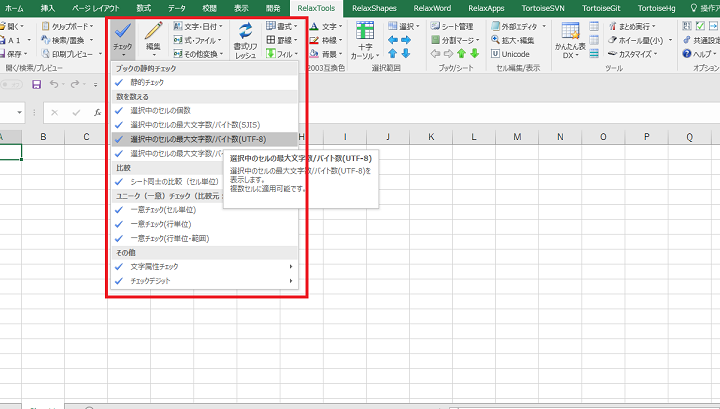Click the middle small table icon beside かんたん表DX

pyautogui.click(x=594, y=40)
